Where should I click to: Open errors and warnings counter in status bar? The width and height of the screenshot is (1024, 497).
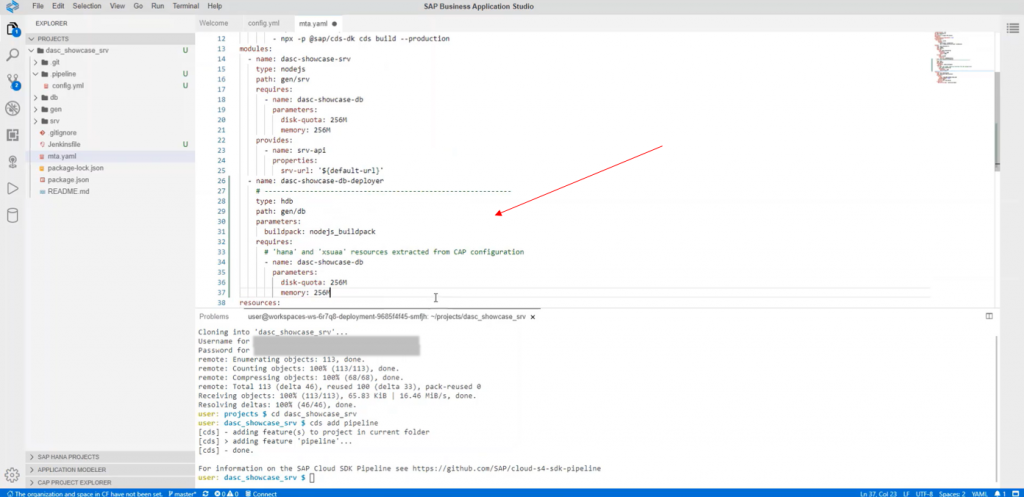tap(226, 494)
